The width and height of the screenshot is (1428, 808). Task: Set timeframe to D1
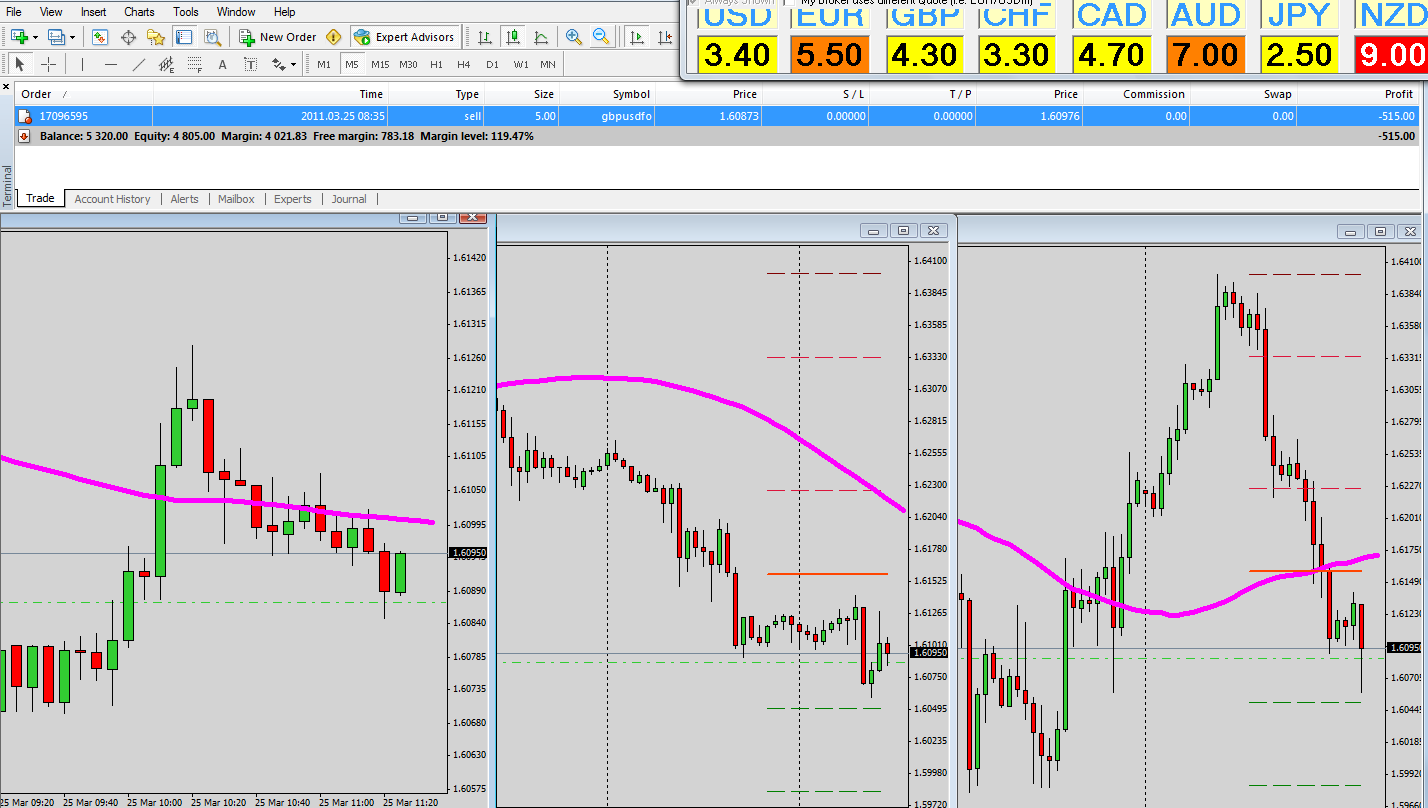[x=492, y=64]
